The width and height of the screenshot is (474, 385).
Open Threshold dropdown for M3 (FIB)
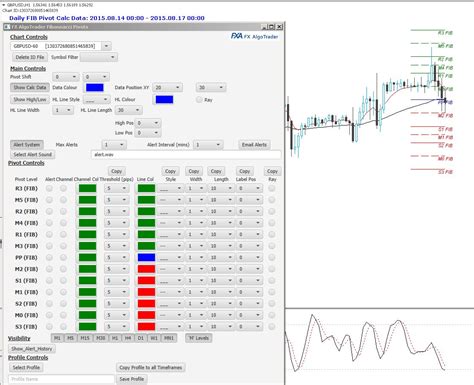click(x=116, y=246)
